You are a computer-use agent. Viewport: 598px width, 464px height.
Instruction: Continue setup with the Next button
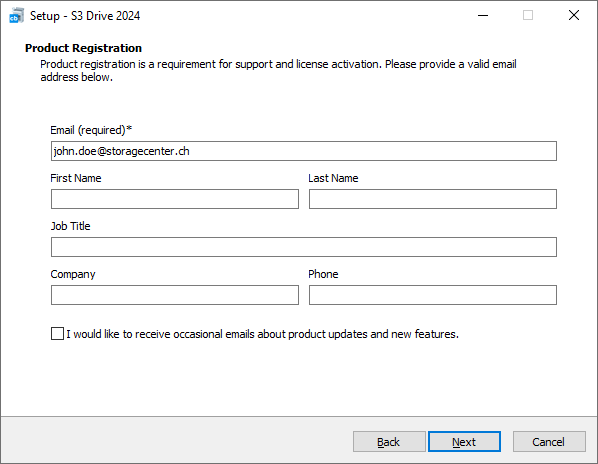click(x=464, y=442)
